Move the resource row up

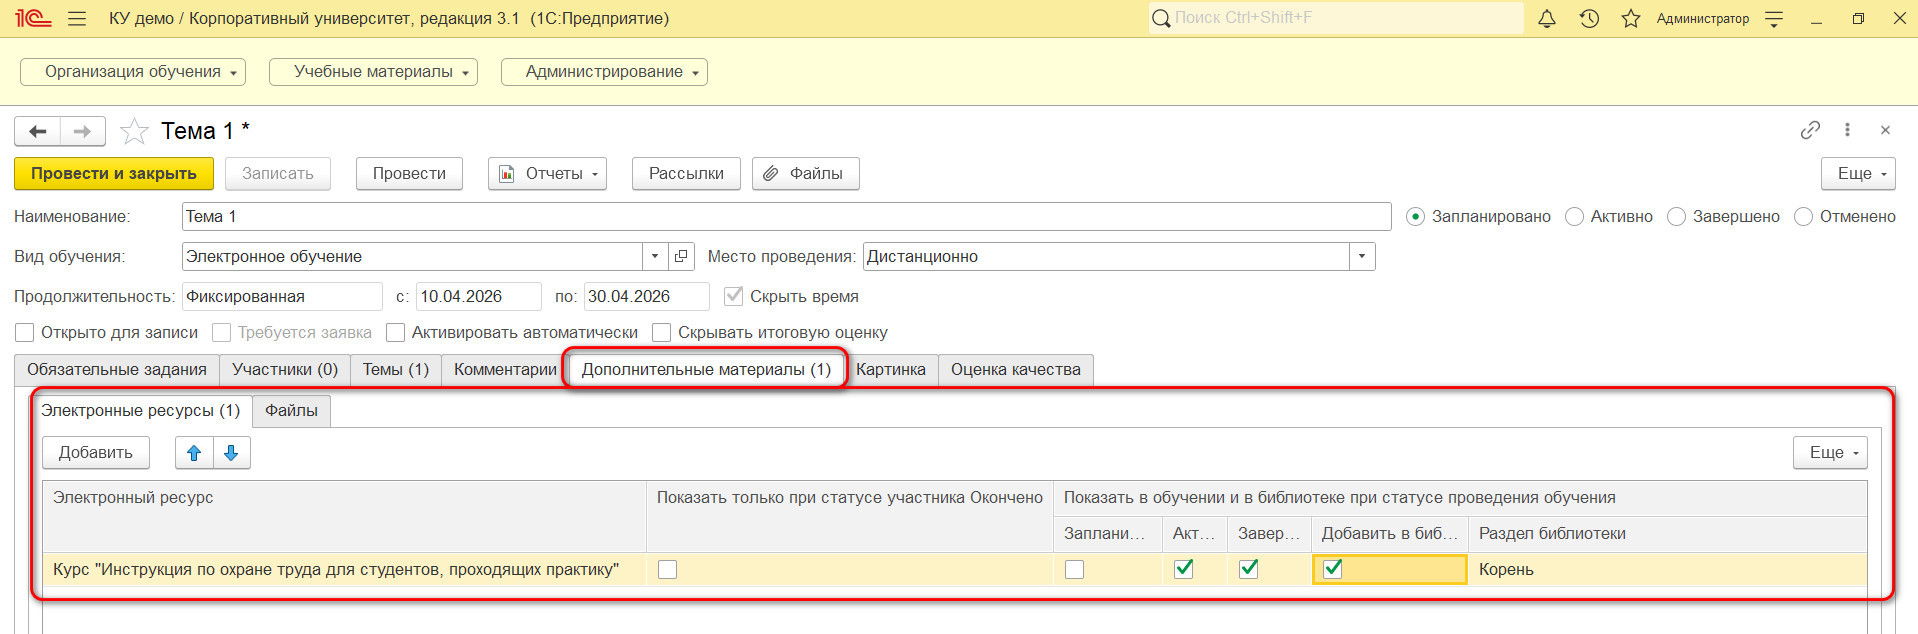click(x=194, y=453)
